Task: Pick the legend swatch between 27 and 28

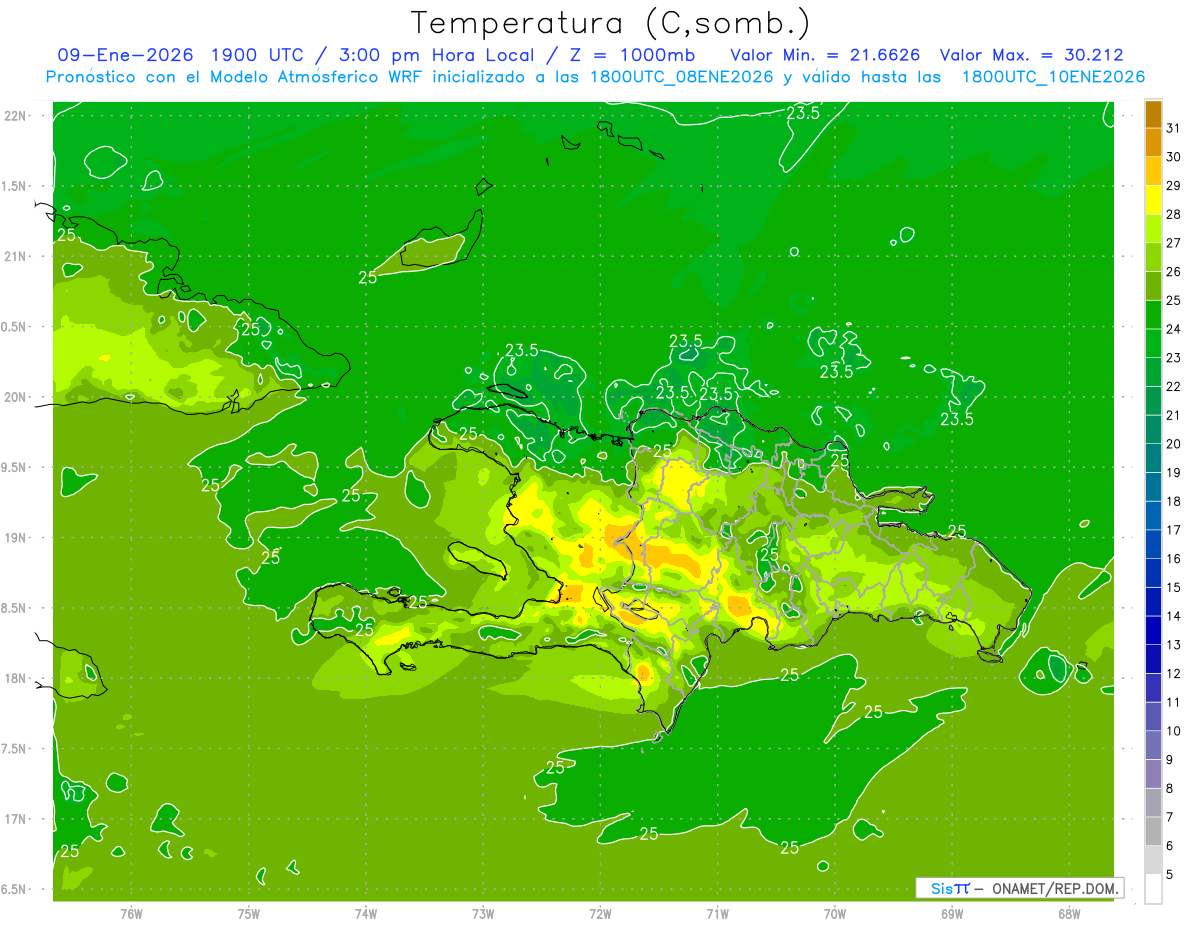Action: pos(1153,229)
